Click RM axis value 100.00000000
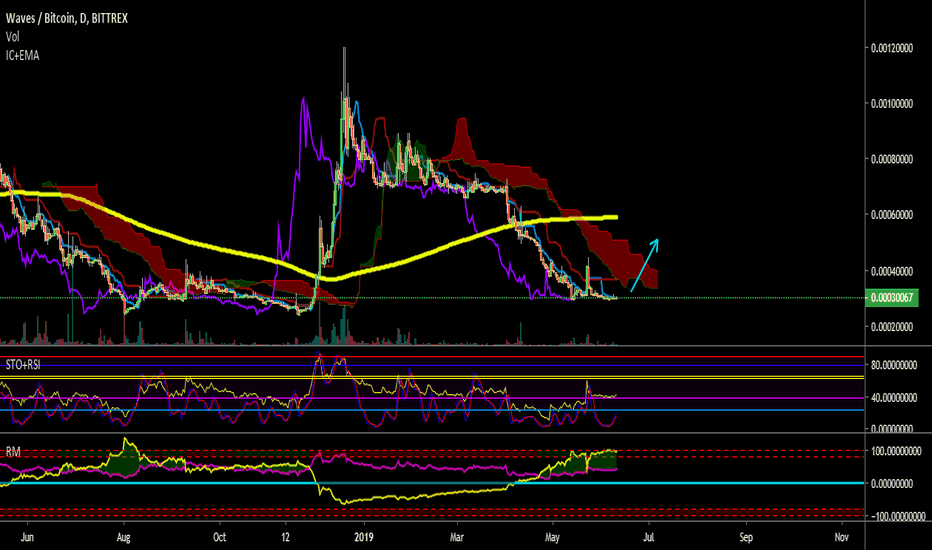The image size is (932, 550). [x=896, y=451]
